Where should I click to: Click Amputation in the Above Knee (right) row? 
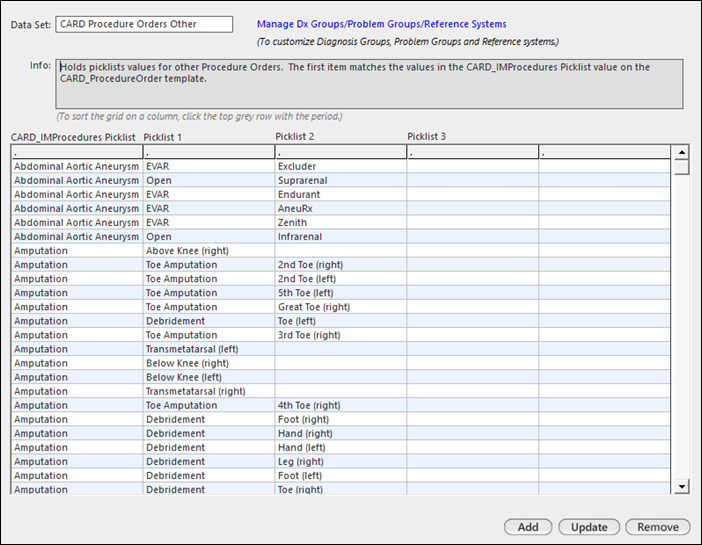77,251
